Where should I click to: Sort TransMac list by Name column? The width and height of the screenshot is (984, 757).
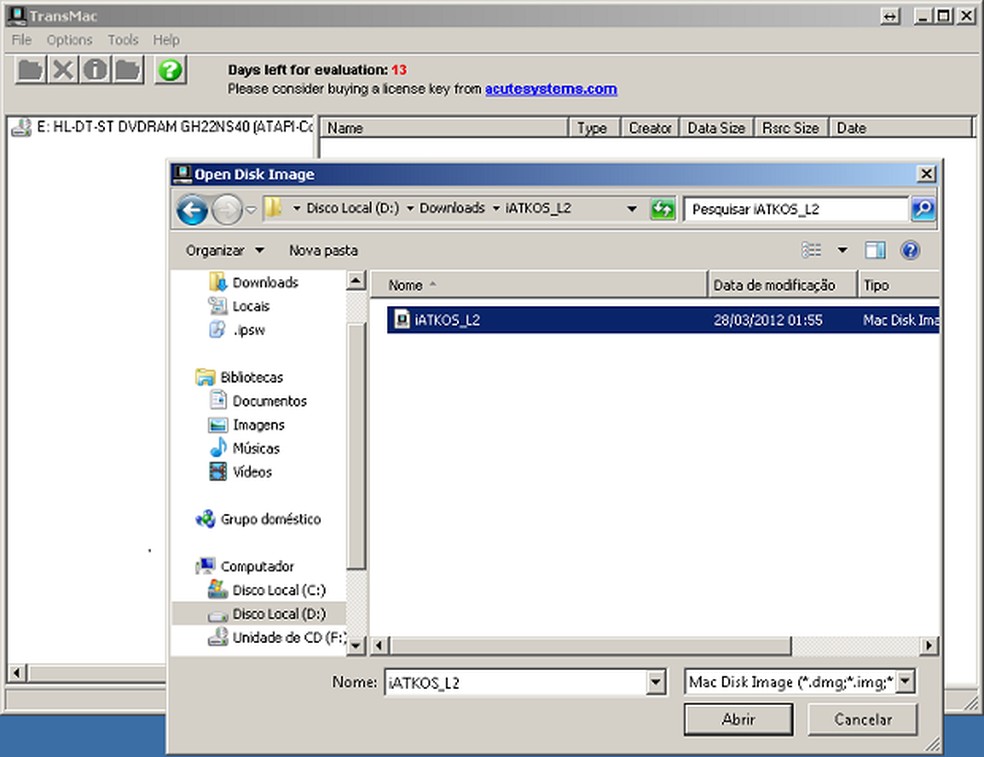pos(444,127)
